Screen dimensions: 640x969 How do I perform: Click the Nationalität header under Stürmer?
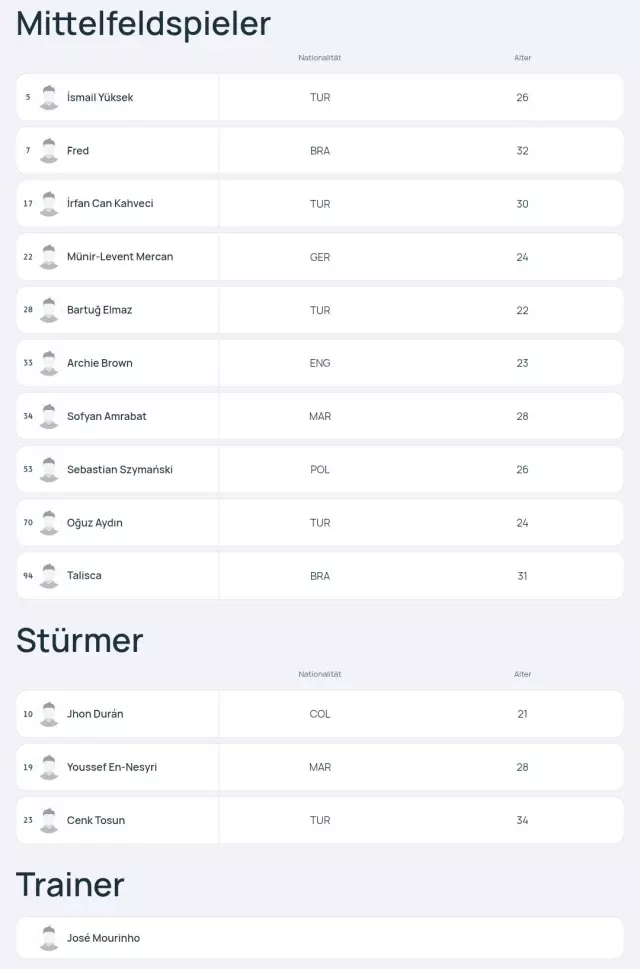[320, 674]
